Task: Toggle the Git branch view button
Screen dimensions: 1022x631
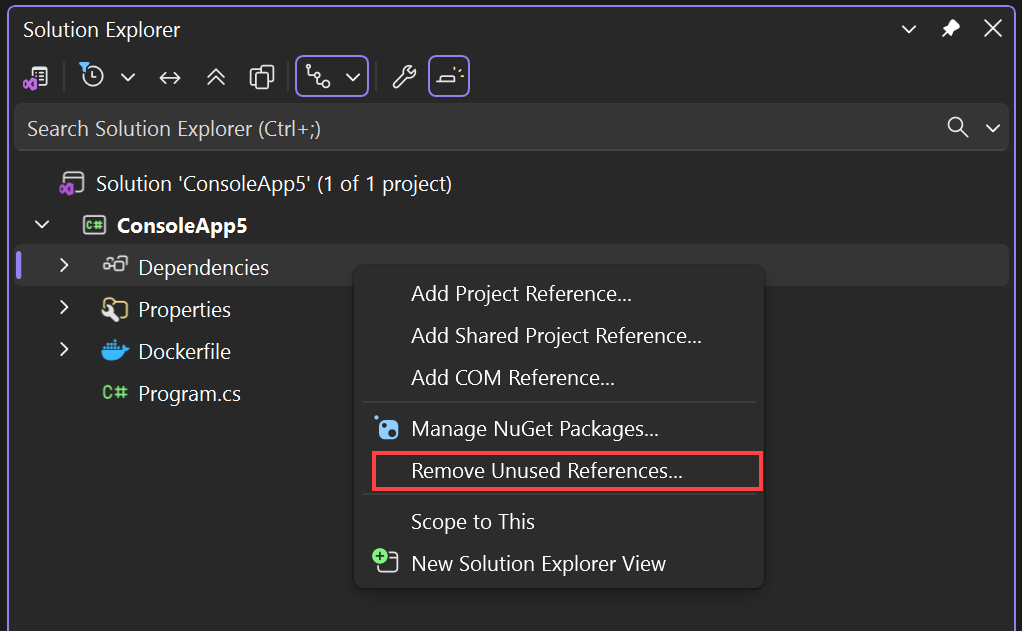Action: [x=318, y=77]
